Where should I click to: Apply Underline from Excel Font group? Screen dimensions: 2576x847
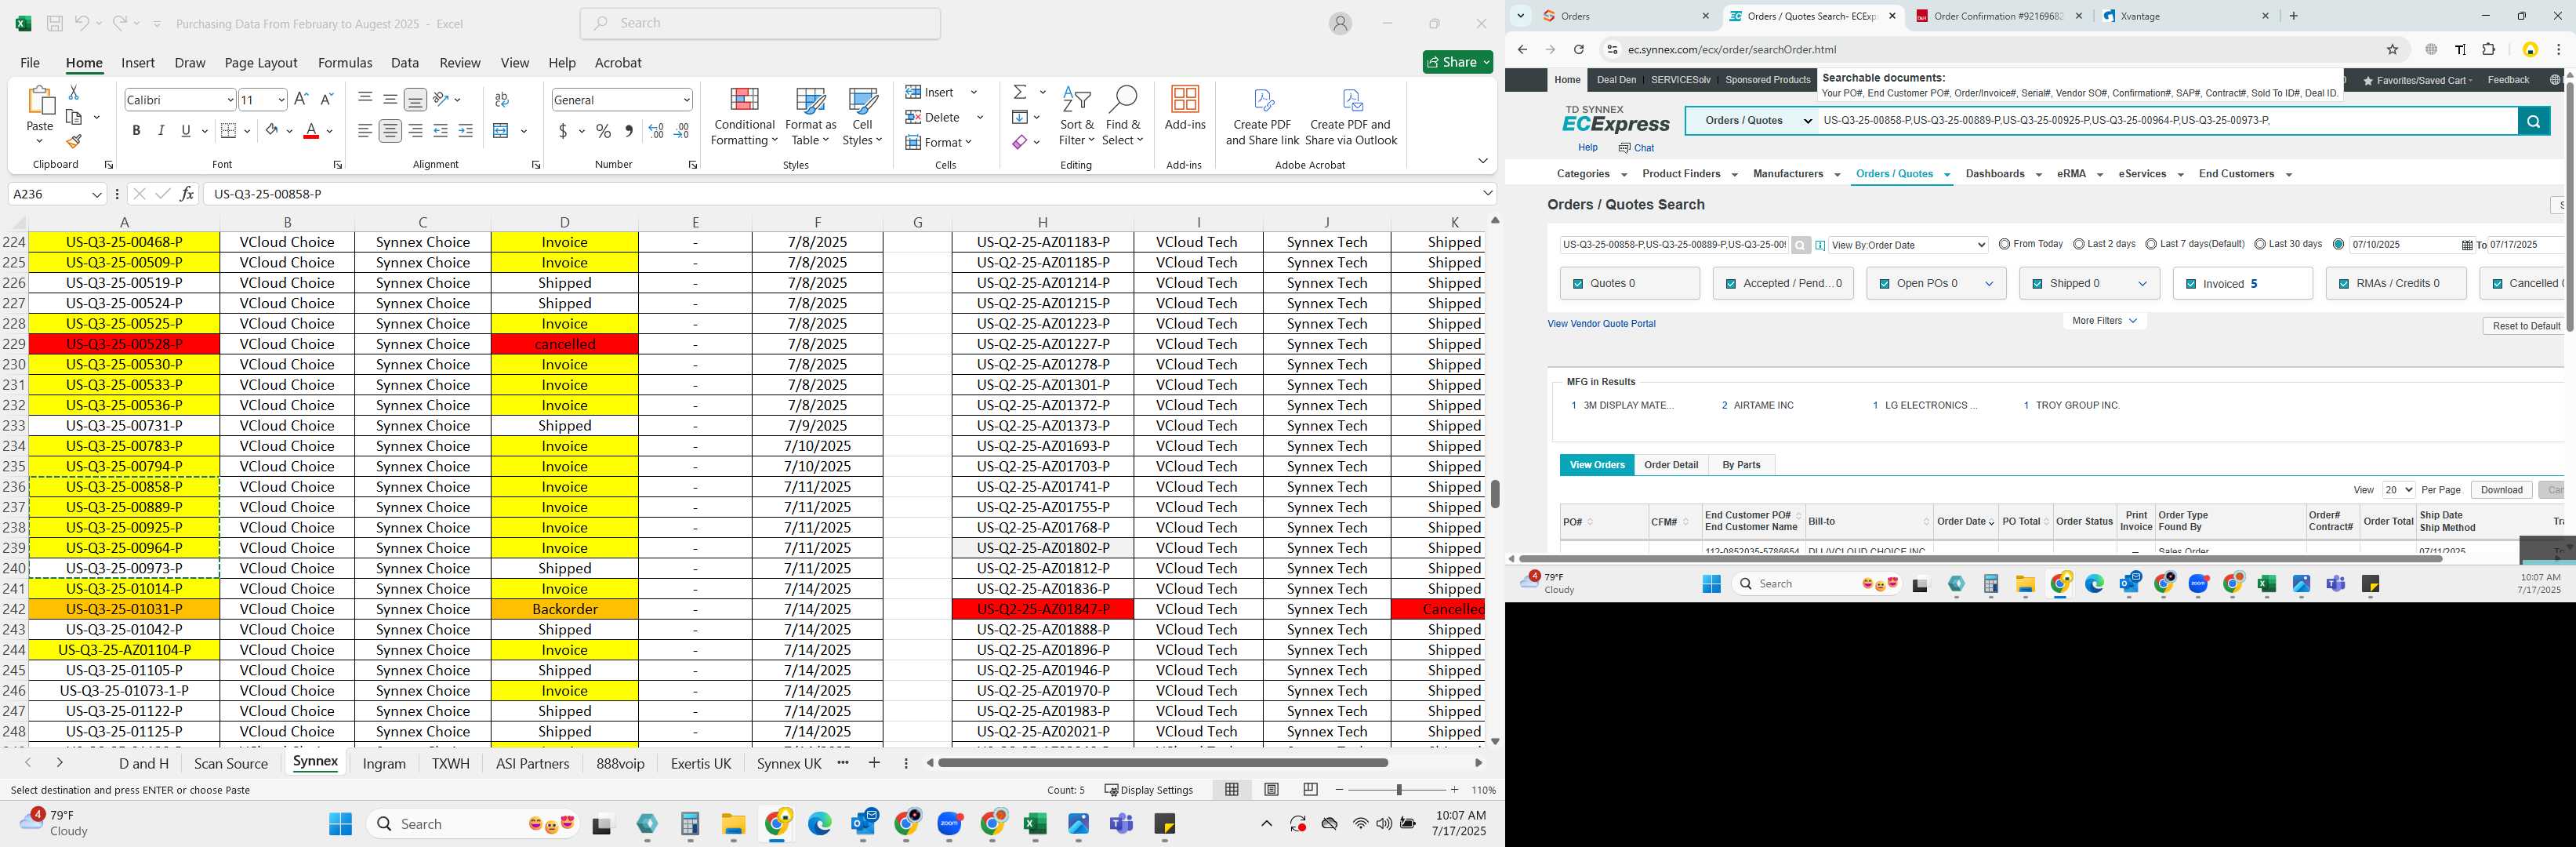coord(186,131)
